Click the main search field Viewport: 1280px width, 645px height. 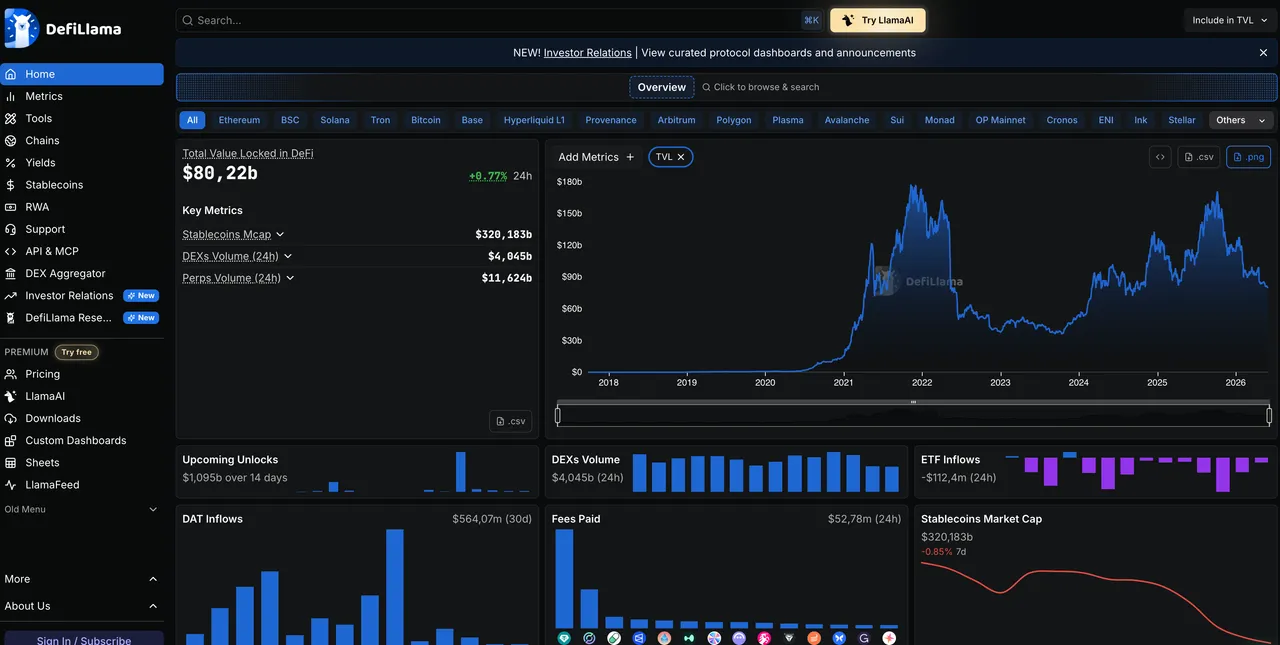click(x=500, y=20)
